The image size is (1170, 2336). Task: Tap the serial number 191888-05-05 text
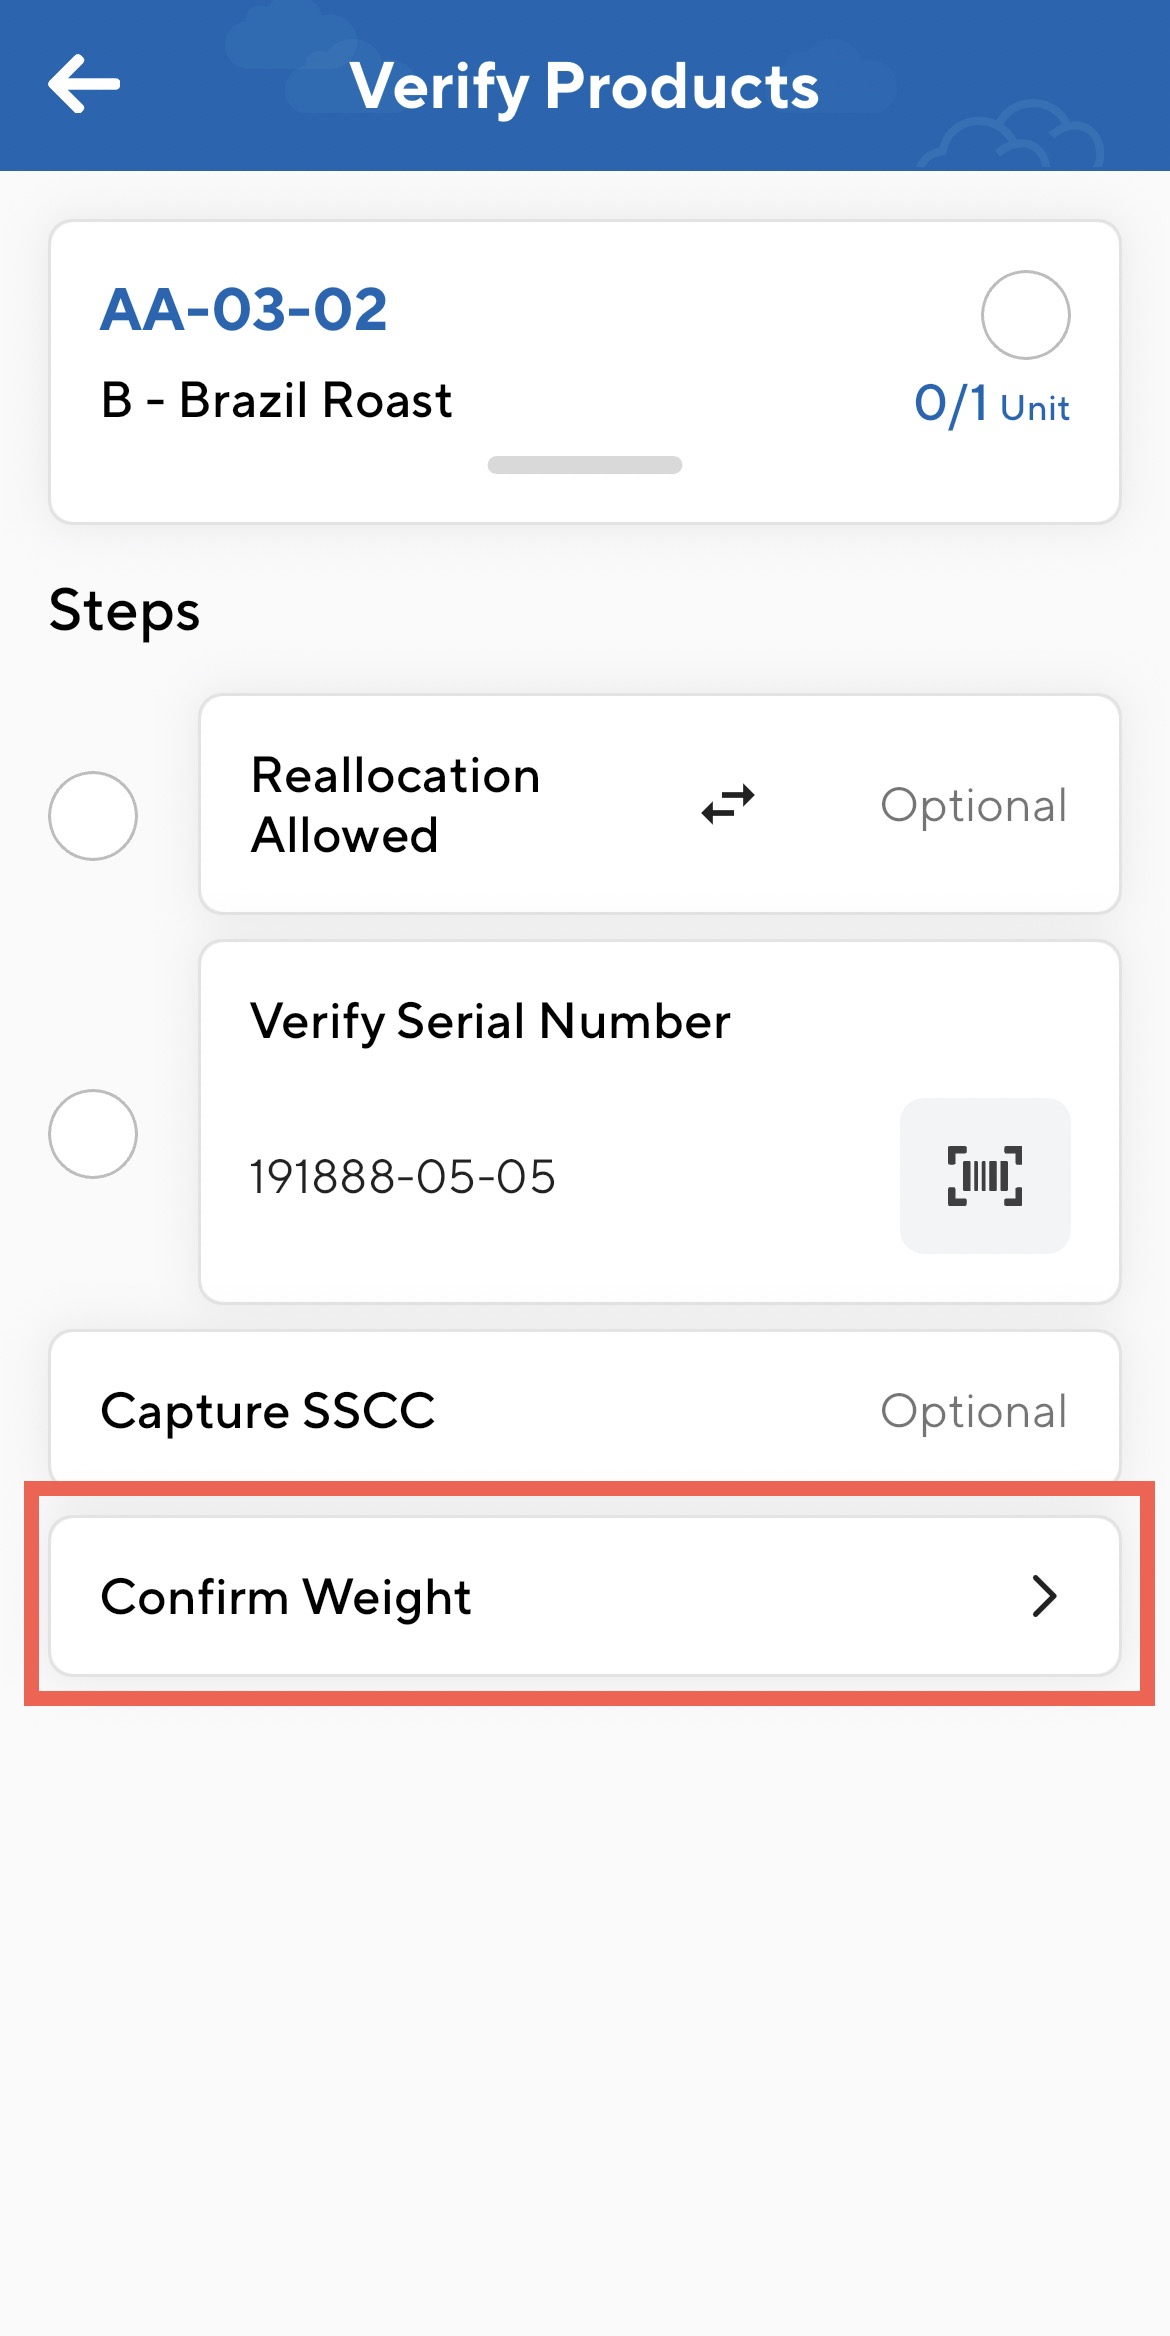404,1177
